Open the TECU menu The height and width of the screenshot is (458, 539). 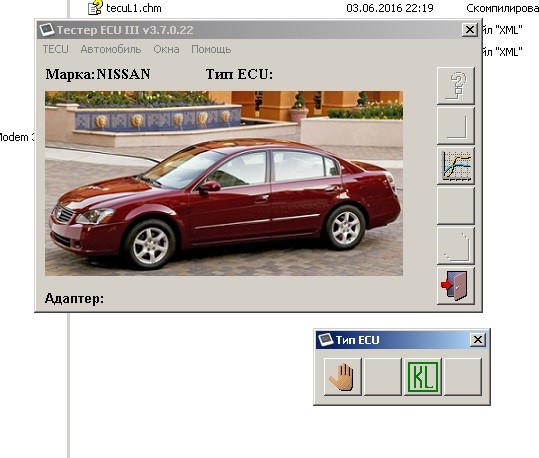55,50
